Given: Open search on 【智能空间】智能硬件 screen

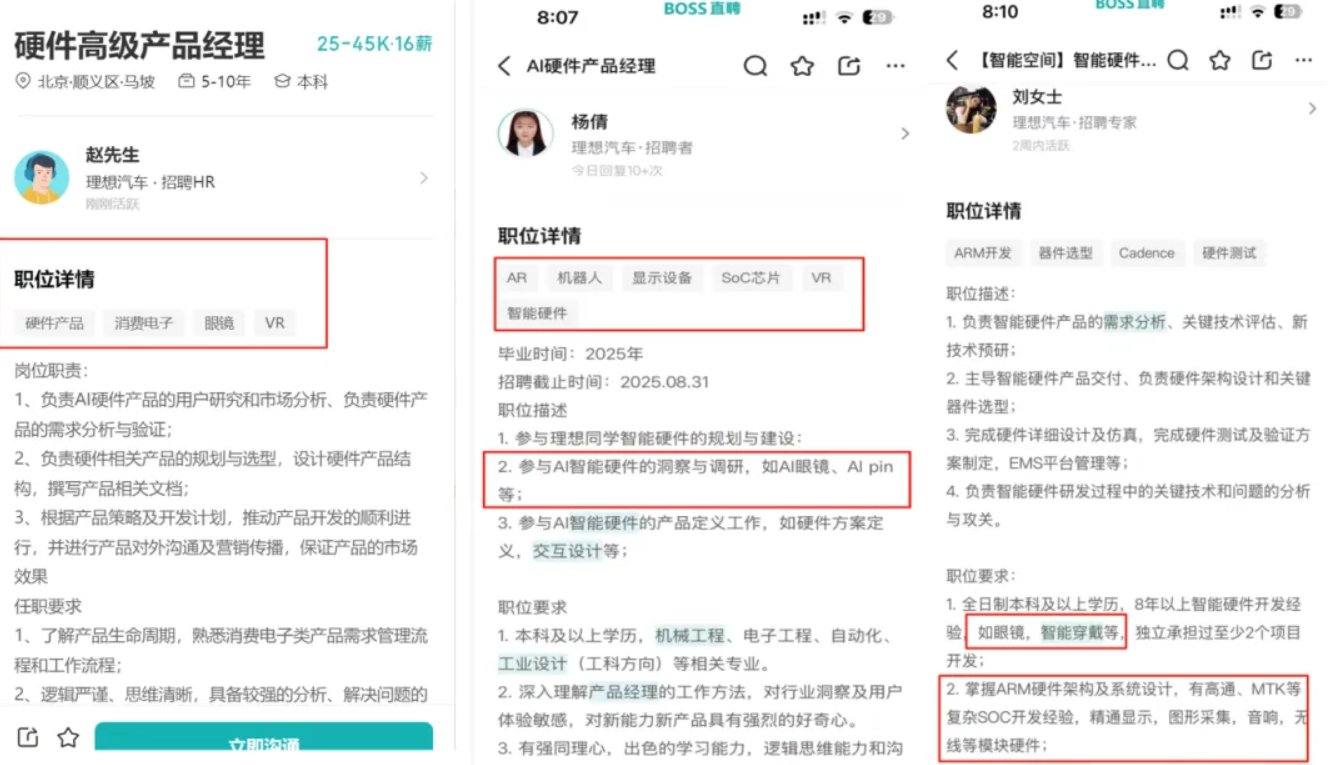Looking at the screenshot, I should coord(1178,61).
